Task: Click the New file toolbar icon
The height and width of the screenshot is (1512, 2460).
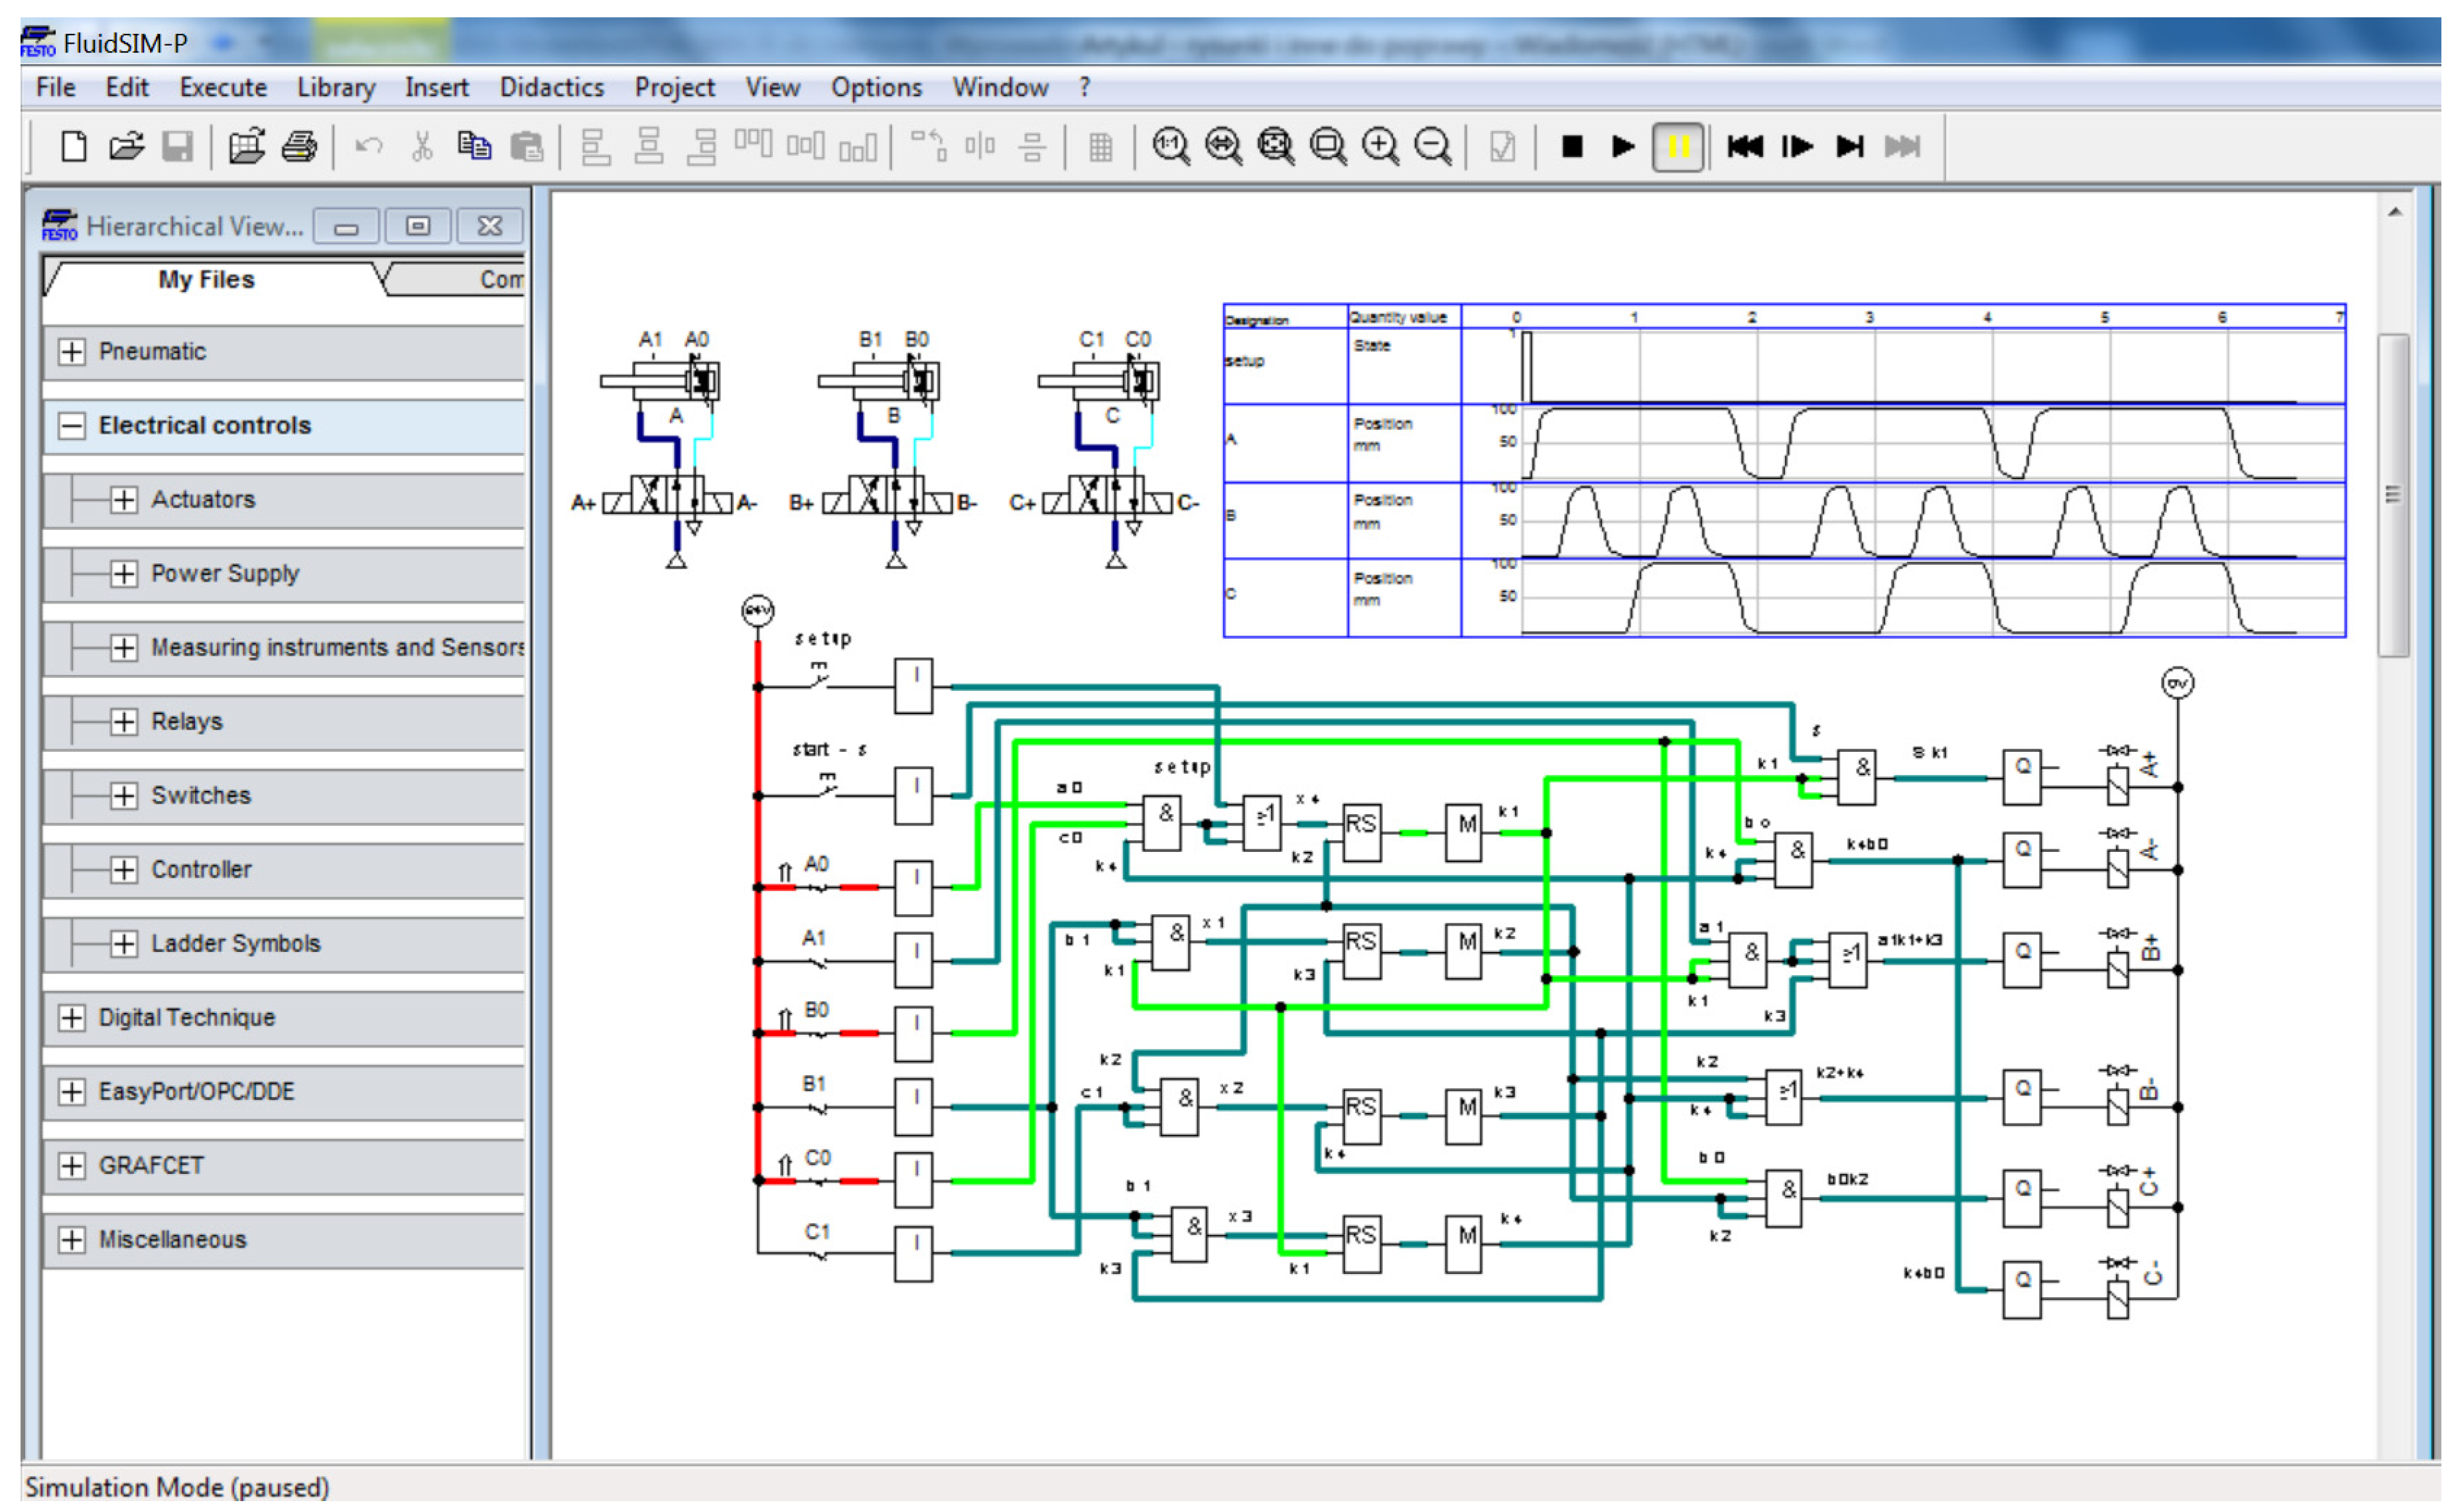Action: (x=74, y=147)
